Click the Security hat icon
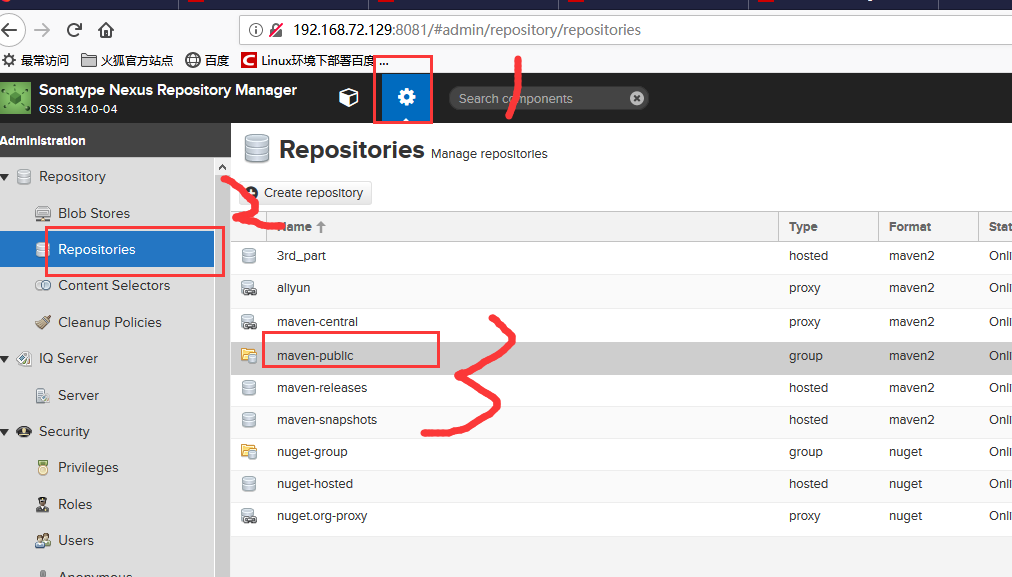1012x577 pixels. [x=24, y=431]
